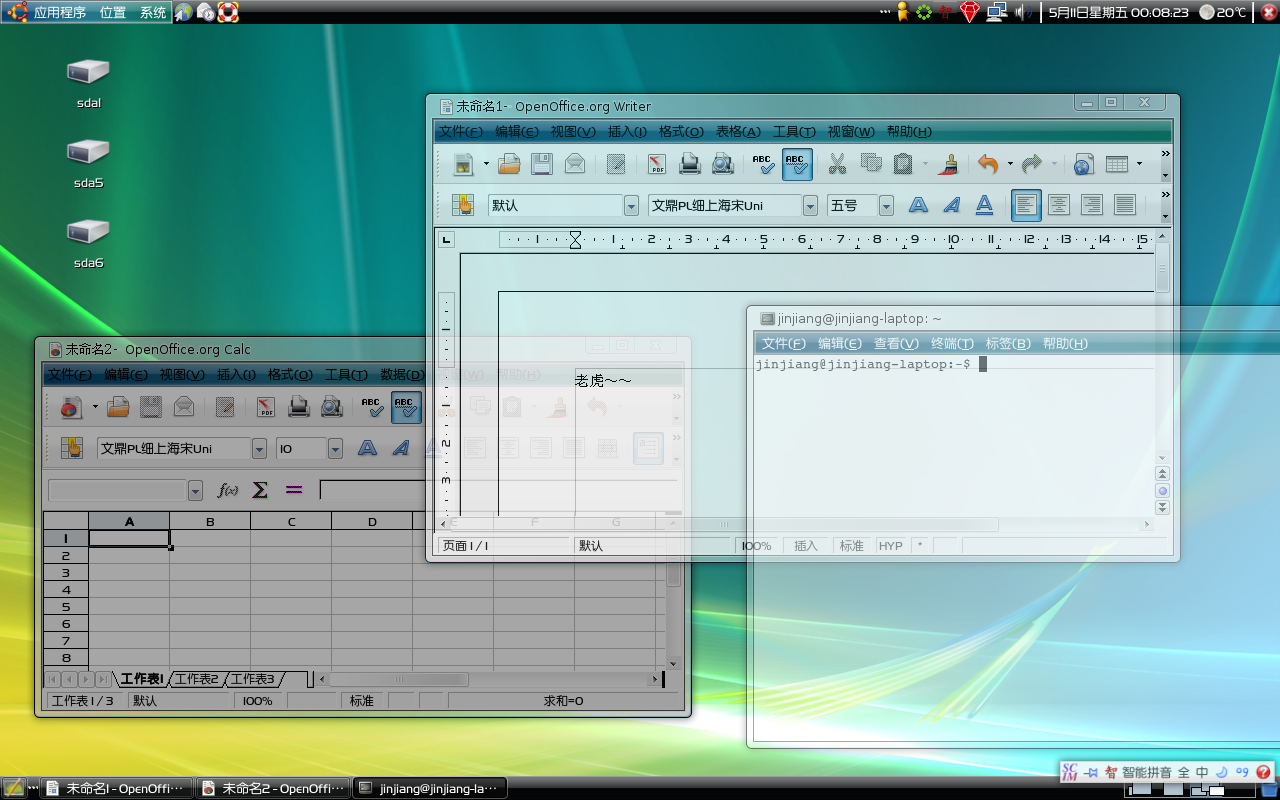Click the equals Function button in Calc

pos(293,490)
